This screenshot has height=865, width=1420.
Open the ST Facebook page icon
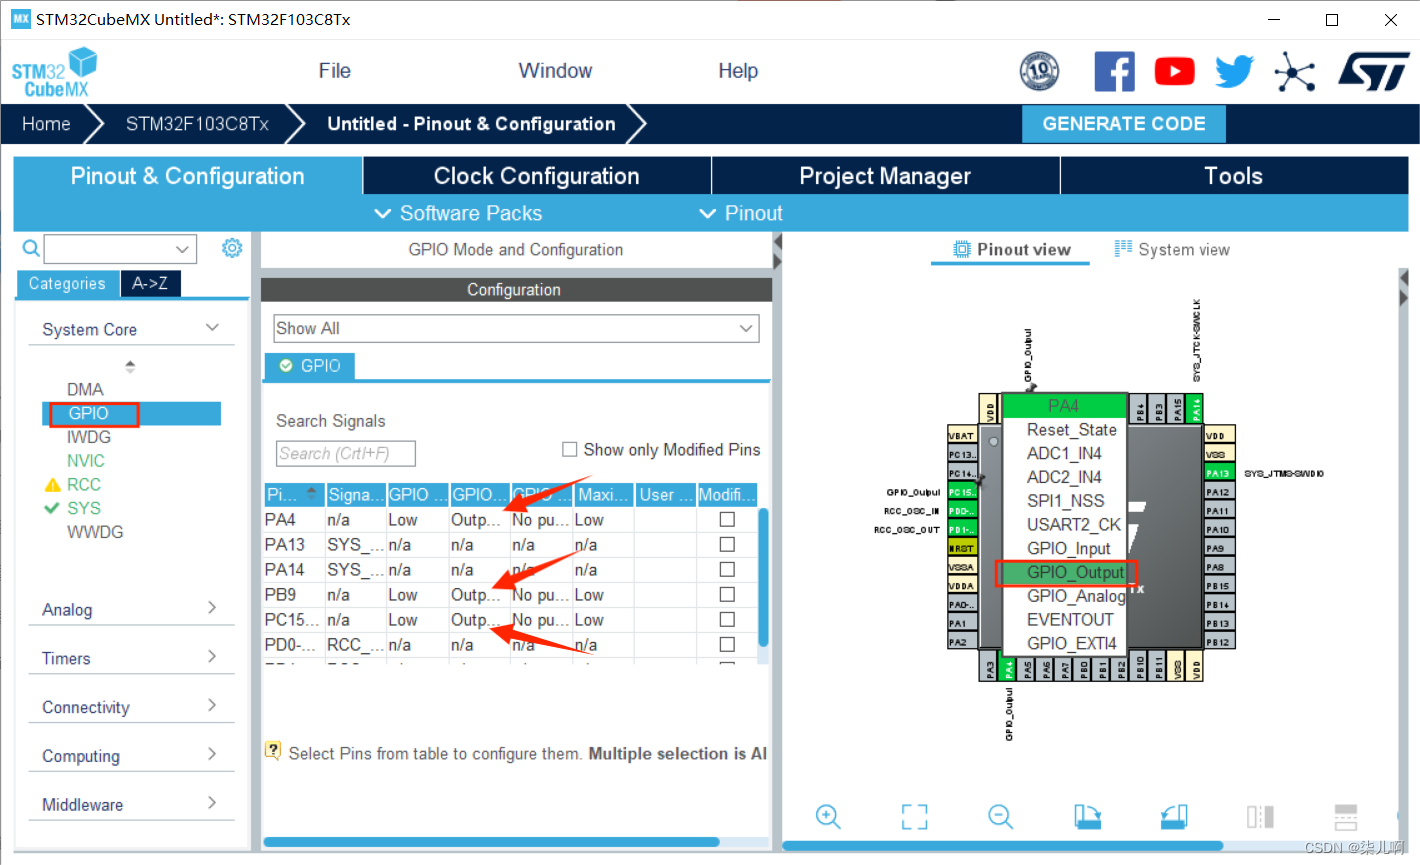tap(1114, 71)
